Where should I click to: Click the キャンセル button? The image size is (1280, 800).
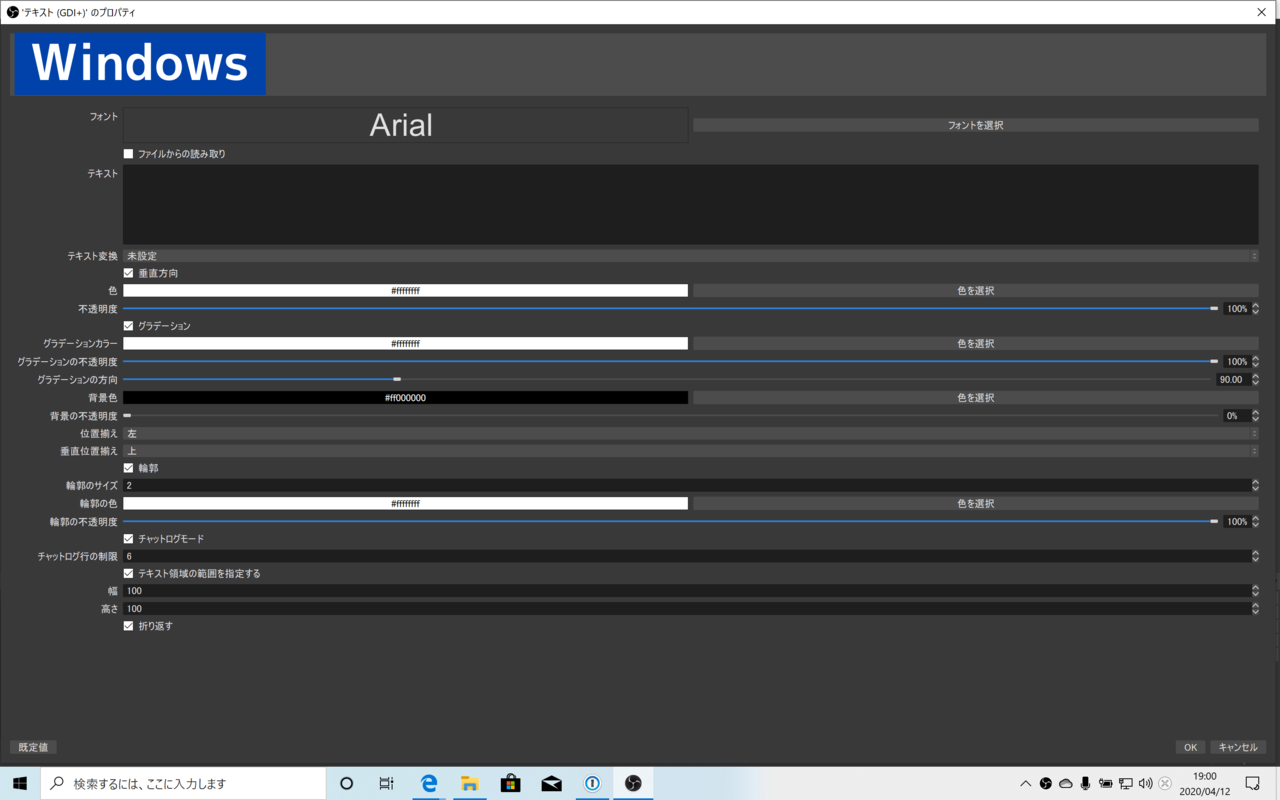click(x=1238, y=747)
